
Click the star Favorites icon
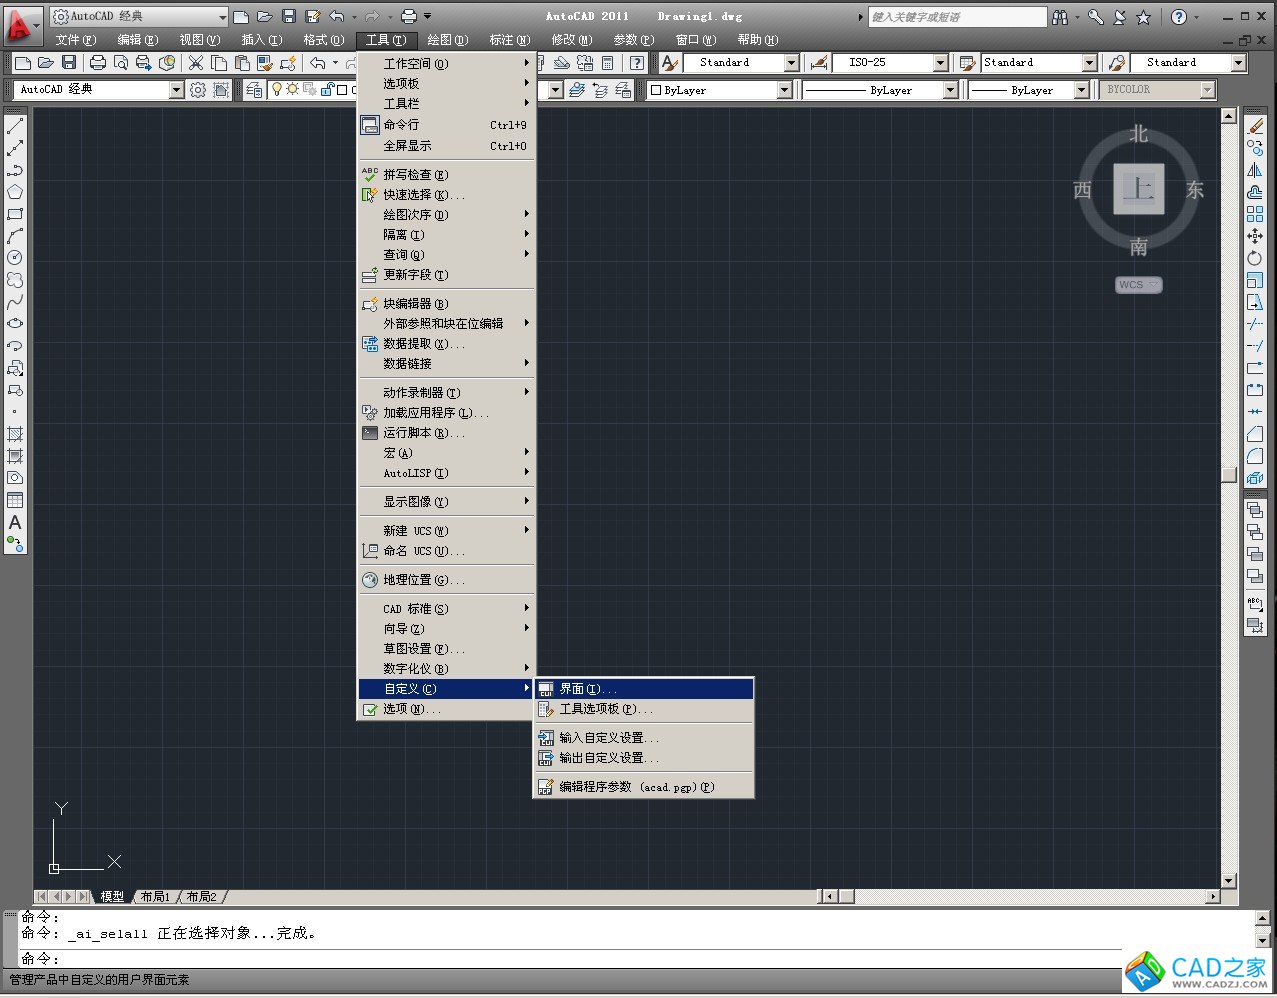click(1144, 17)
